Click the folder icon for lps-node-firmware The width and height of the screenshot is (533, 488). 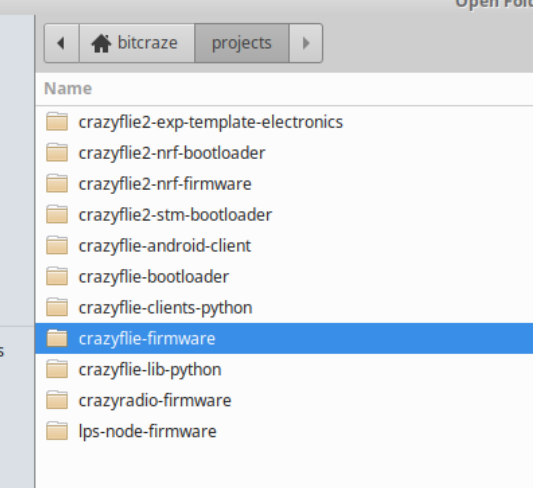click(57, 431)
